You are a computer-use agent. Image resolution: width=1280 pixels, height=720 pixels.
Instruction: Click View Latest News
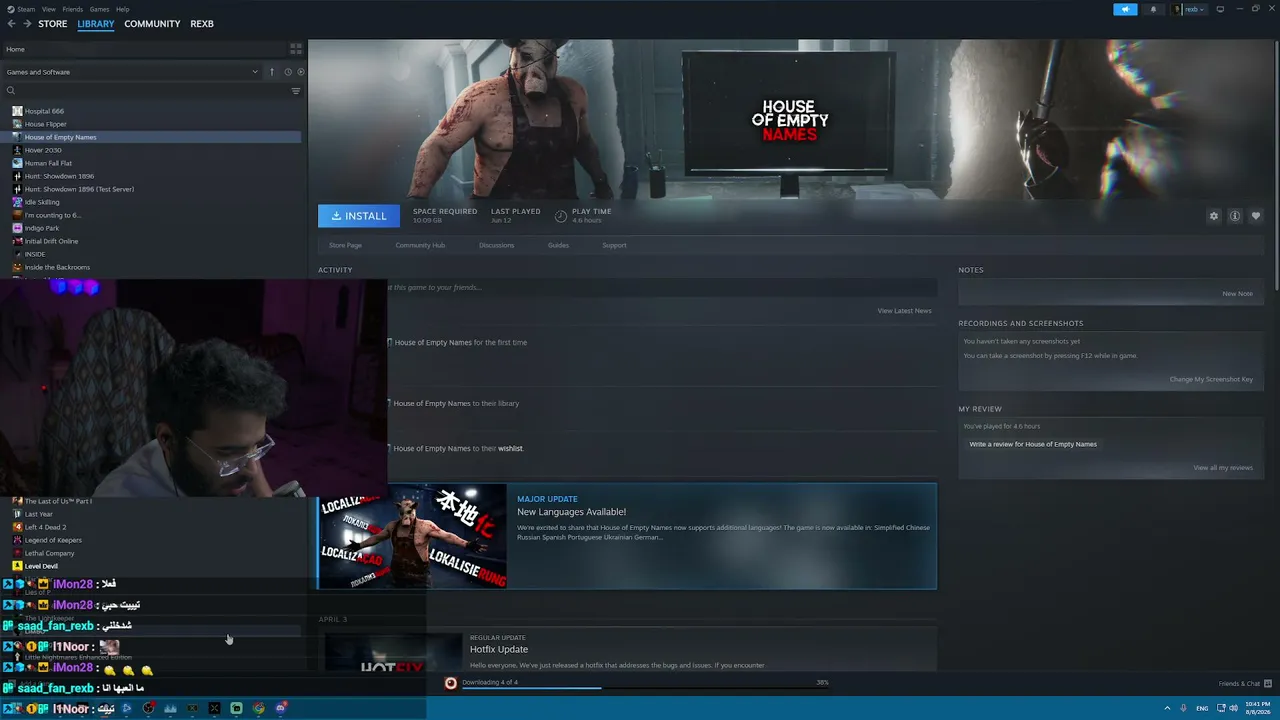(904, 311)
